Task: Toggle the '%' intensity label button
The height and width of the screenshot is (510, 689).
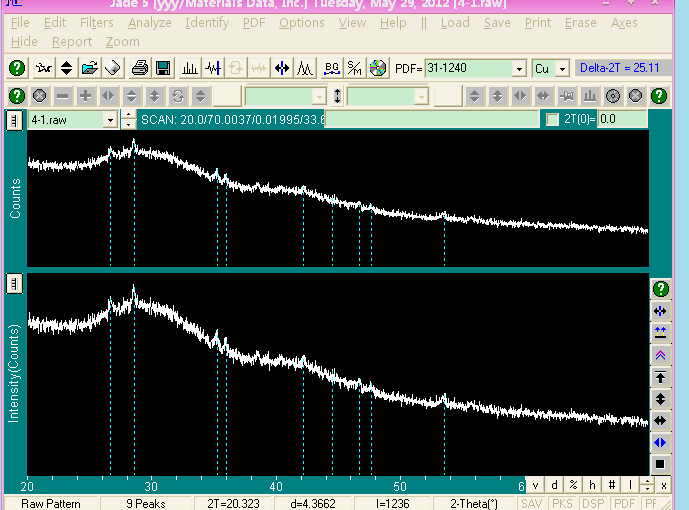Action: (x=573, y=485)
